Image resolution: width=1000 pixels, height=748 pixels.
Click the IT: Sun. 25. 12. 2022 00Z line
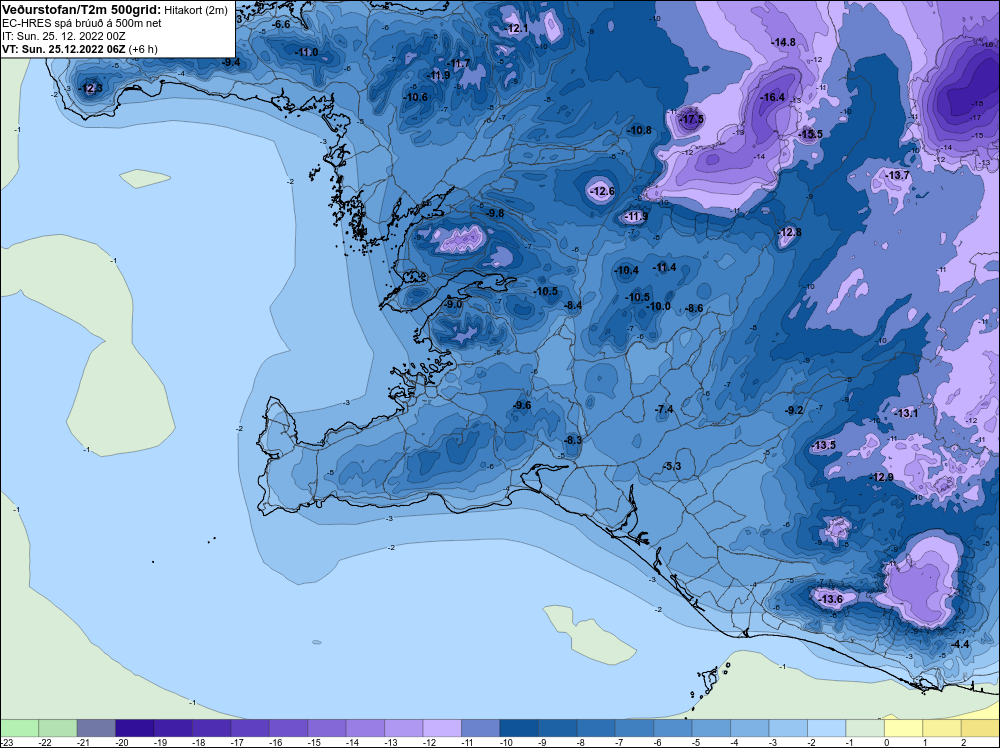(x=64, y=36)
